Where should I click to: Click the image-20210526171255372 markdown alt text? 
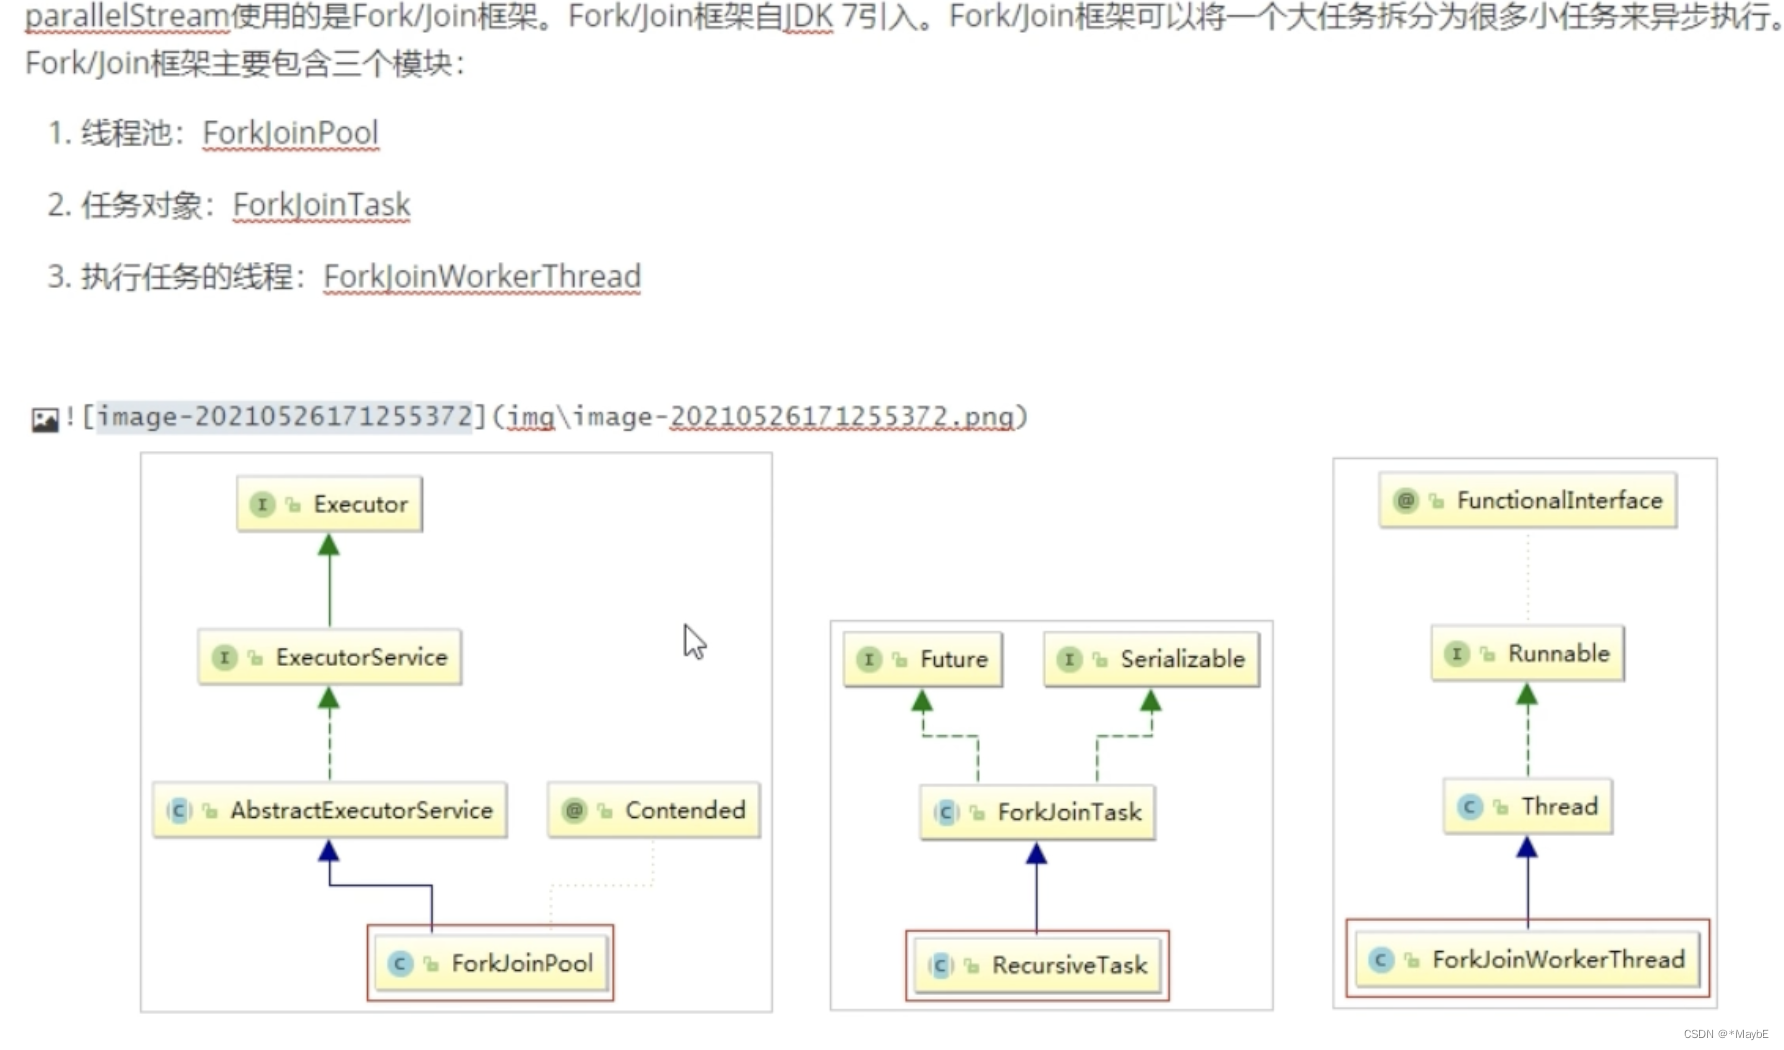[284, 416]
